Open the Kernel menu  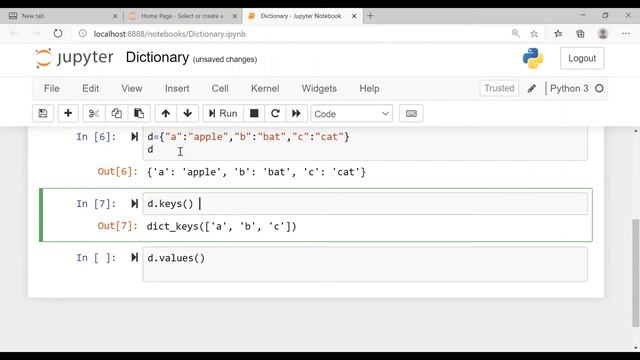(x=265, y=89)
